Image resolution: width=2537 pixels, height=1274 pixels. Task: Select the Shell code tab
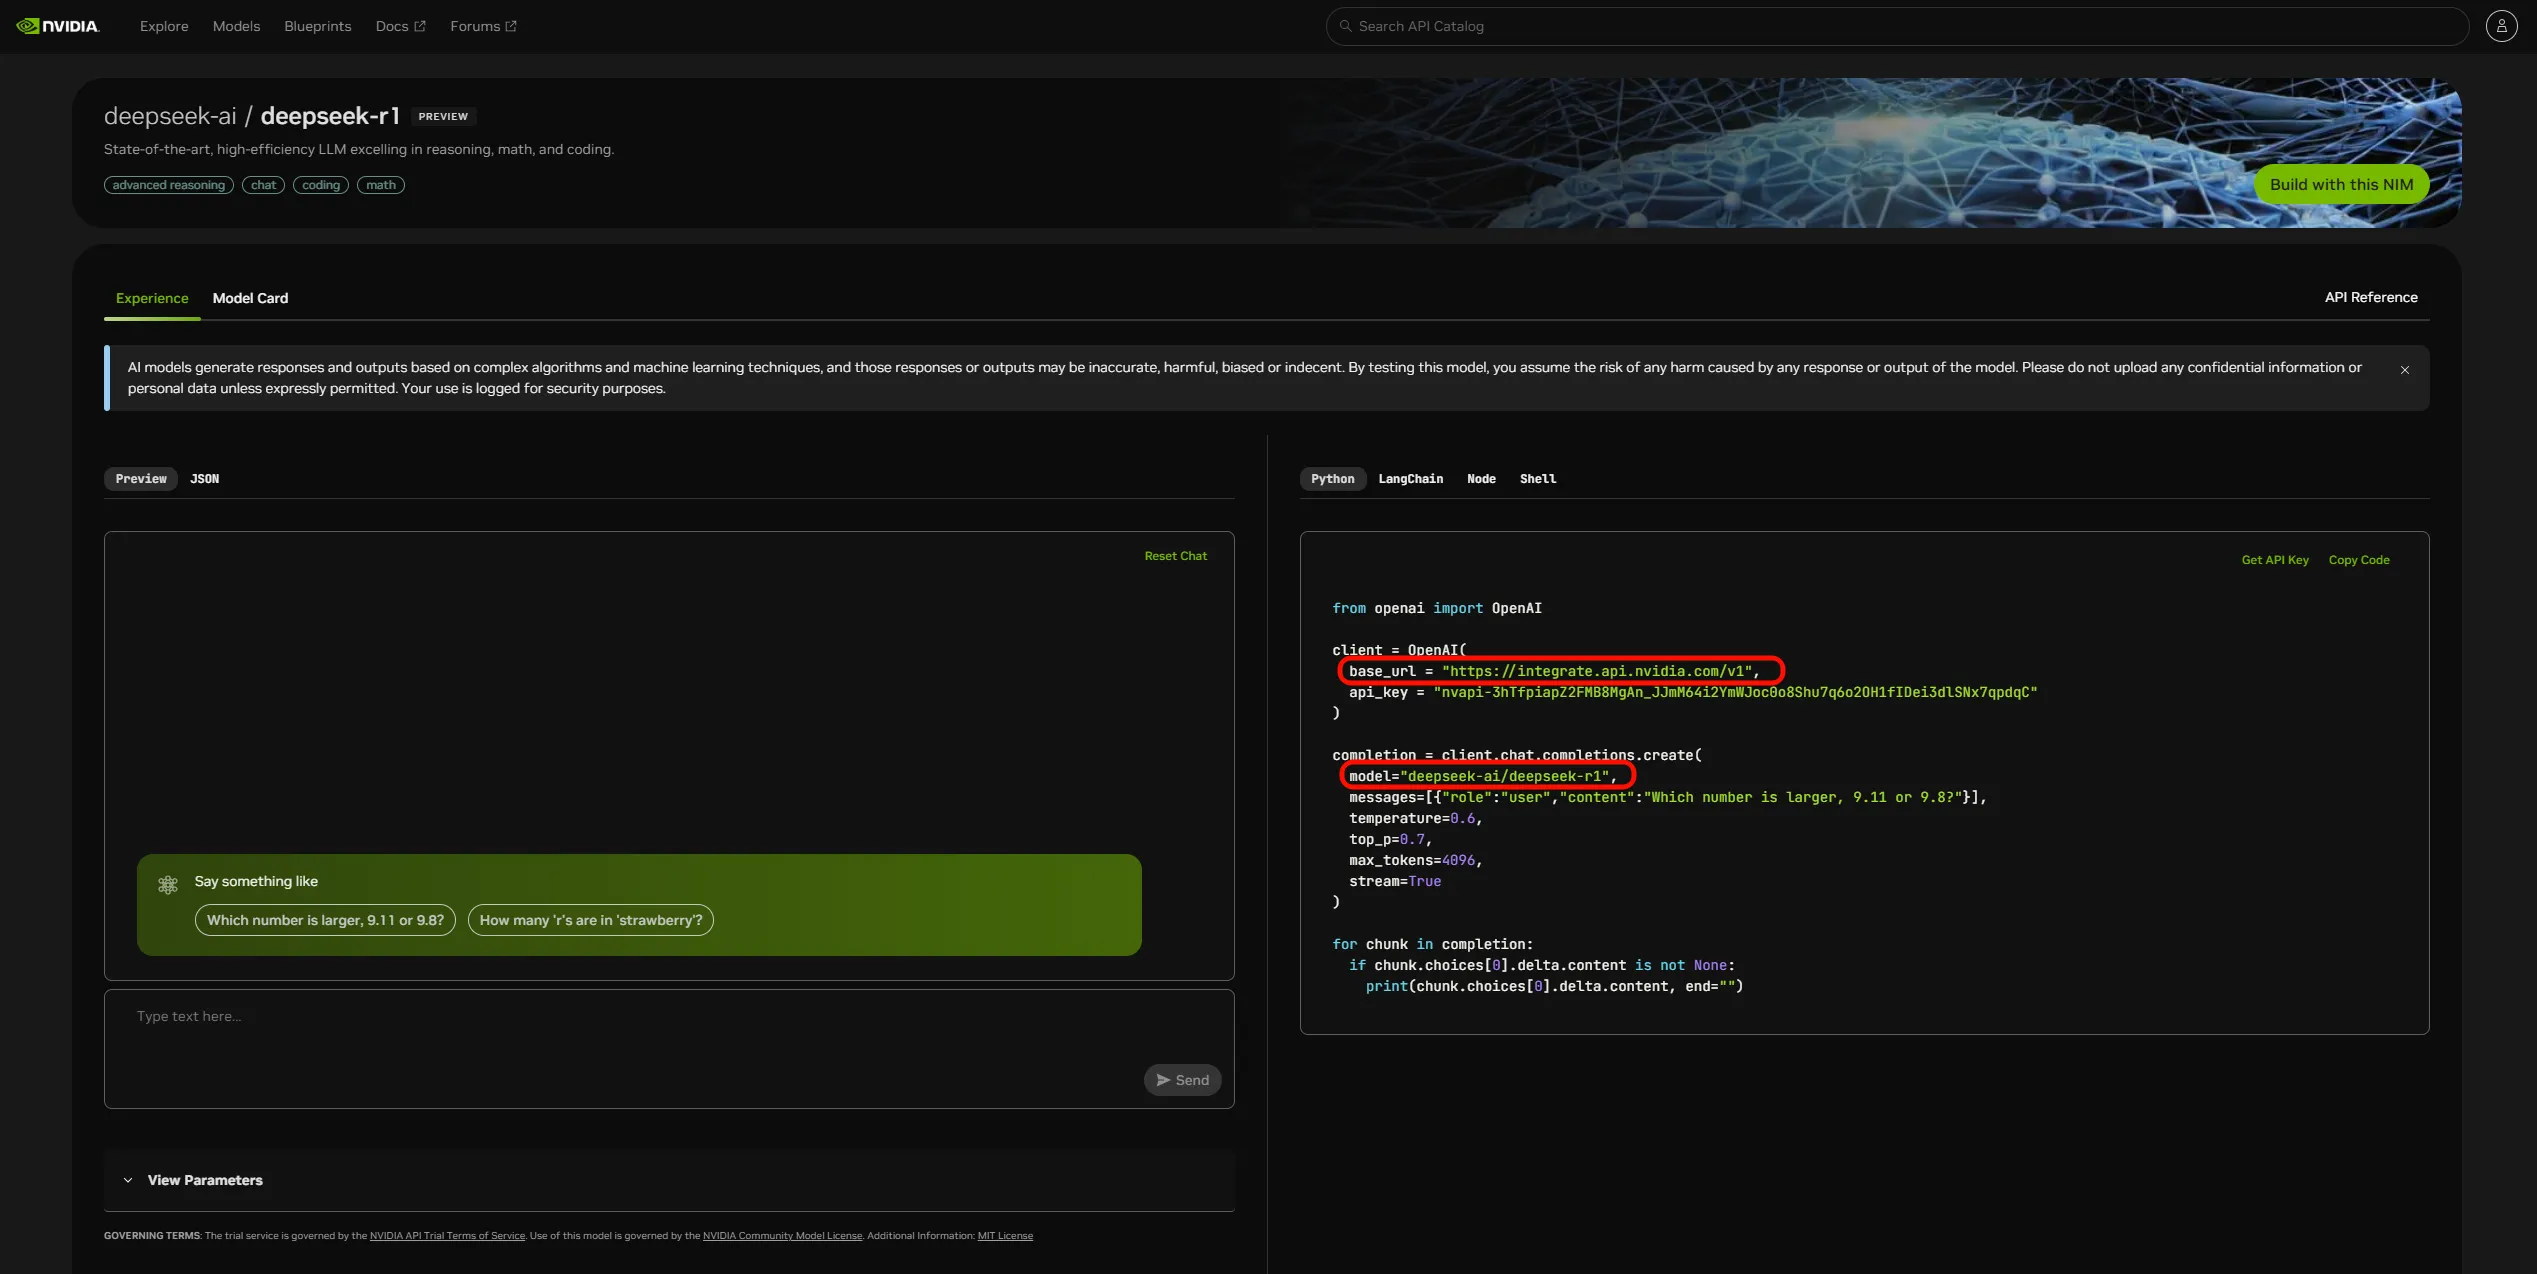point(1537,479)
